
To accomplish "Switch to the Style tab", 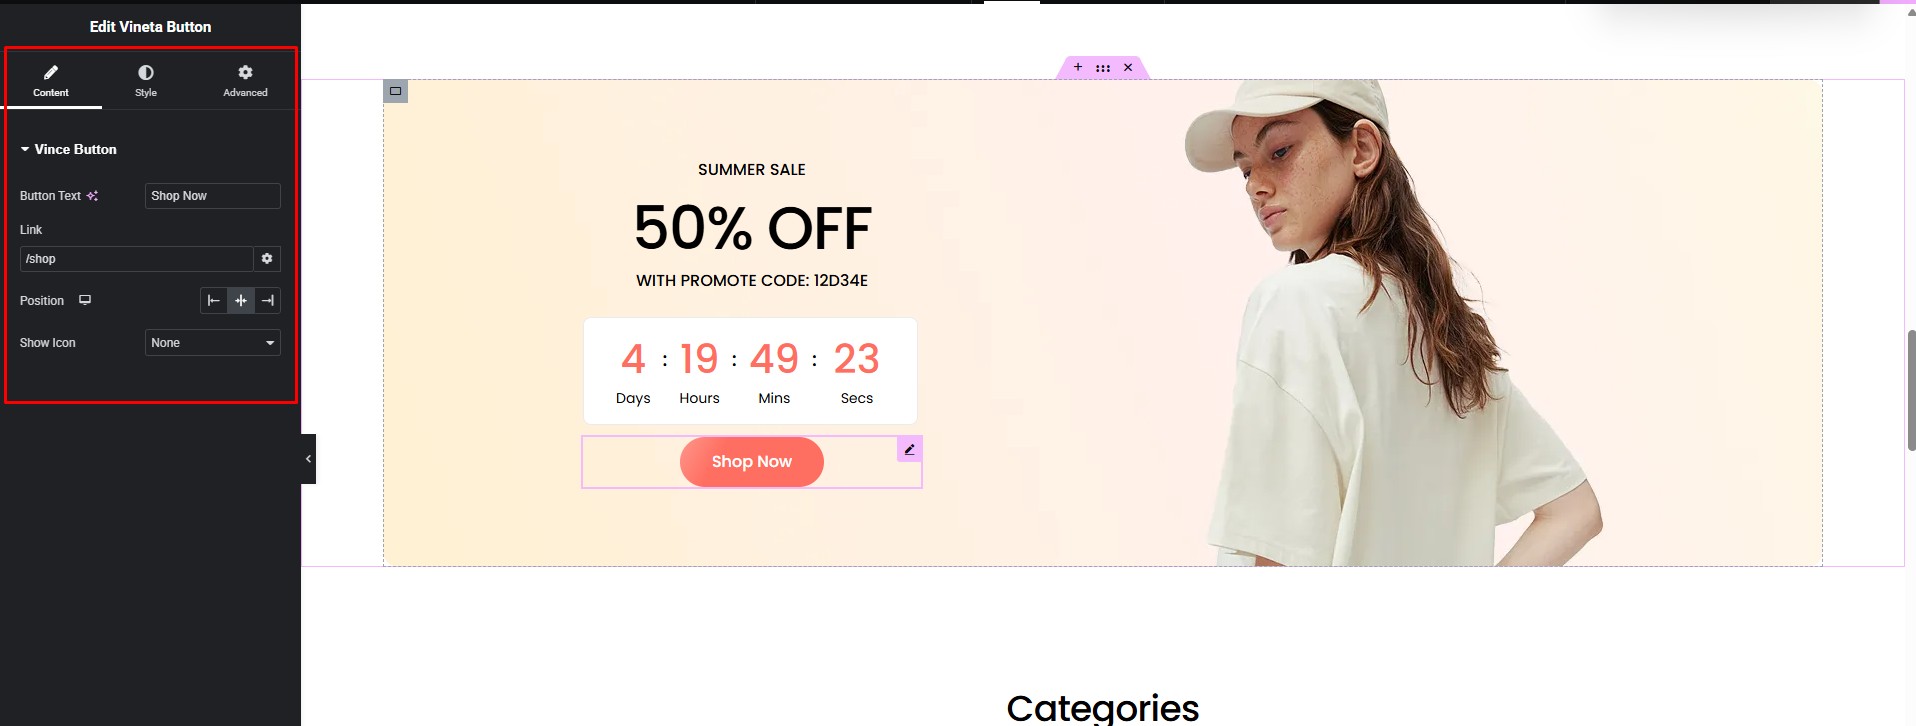I will click(x=146, y=80).
